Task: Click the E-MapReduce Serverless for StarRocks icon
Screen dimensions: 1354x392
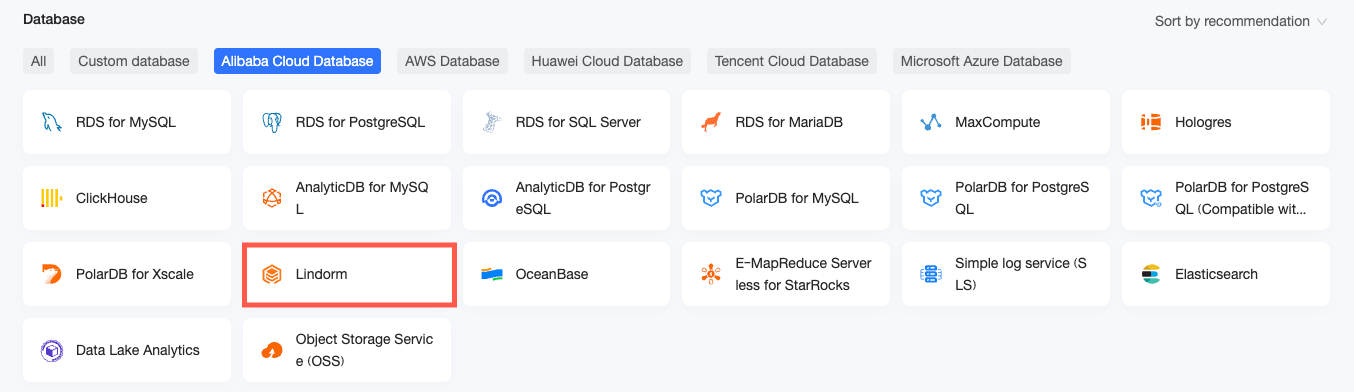Action: pos(711,274)
